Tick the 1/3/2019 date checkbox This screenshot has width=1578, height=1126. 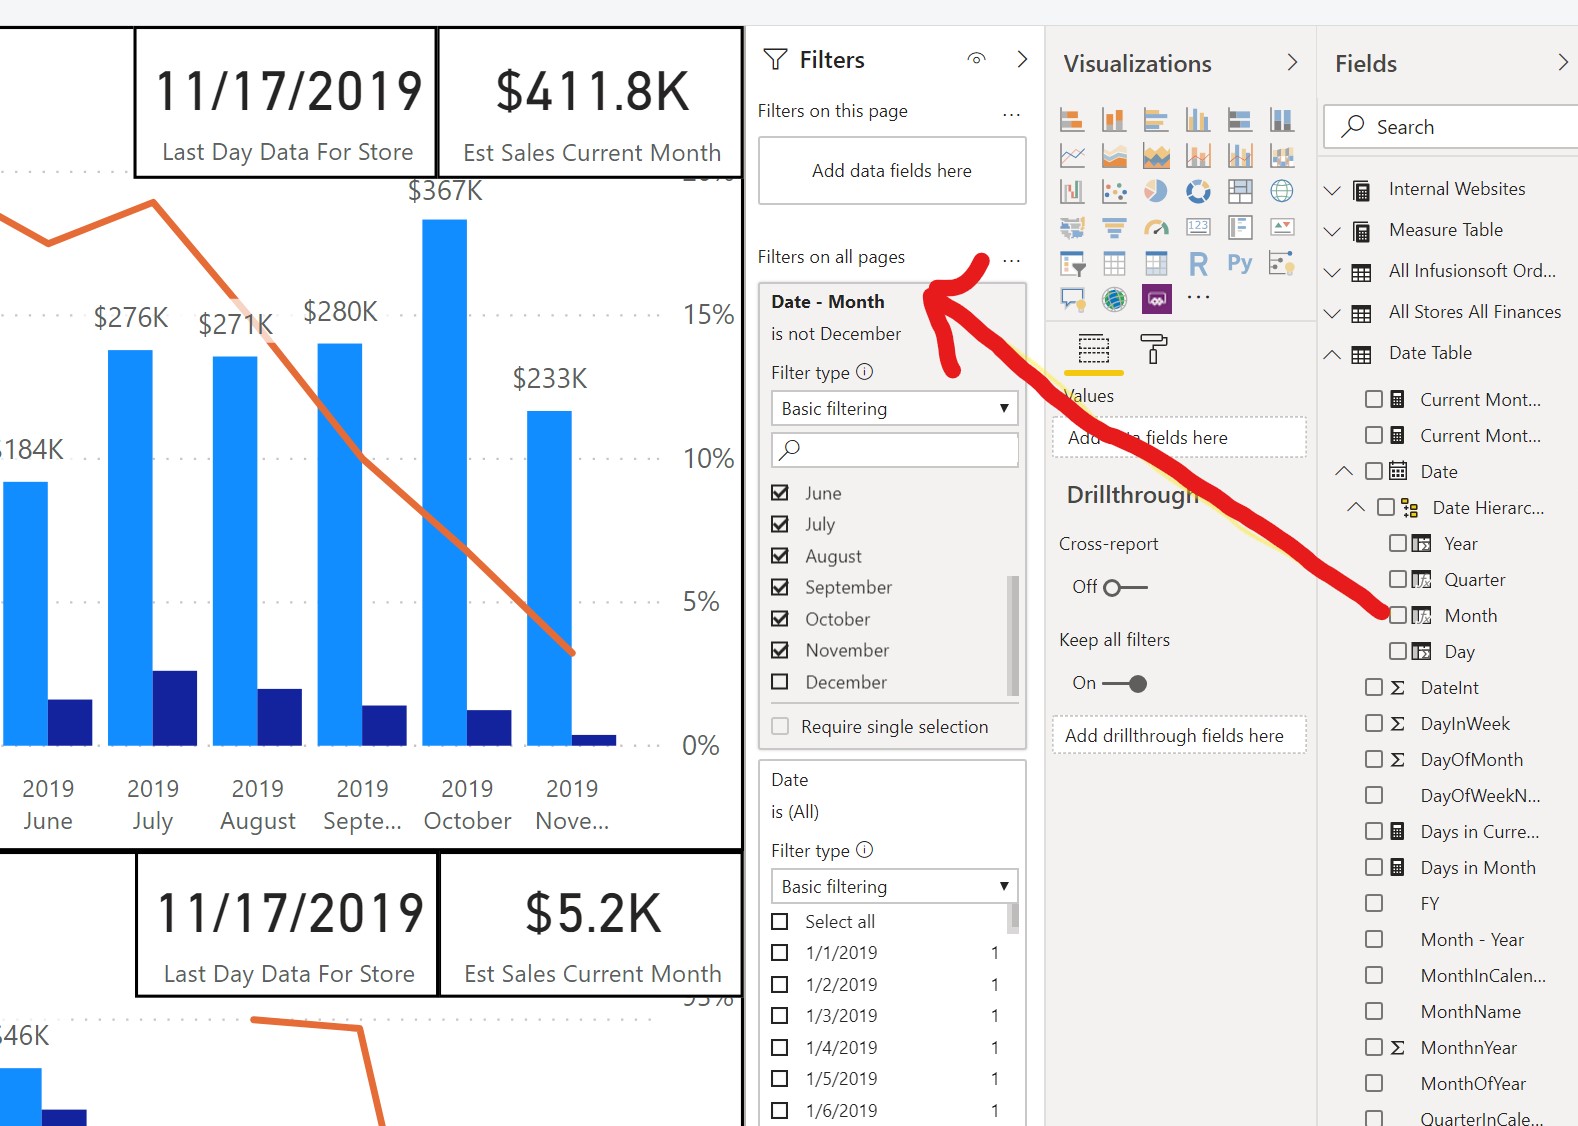780,1016
